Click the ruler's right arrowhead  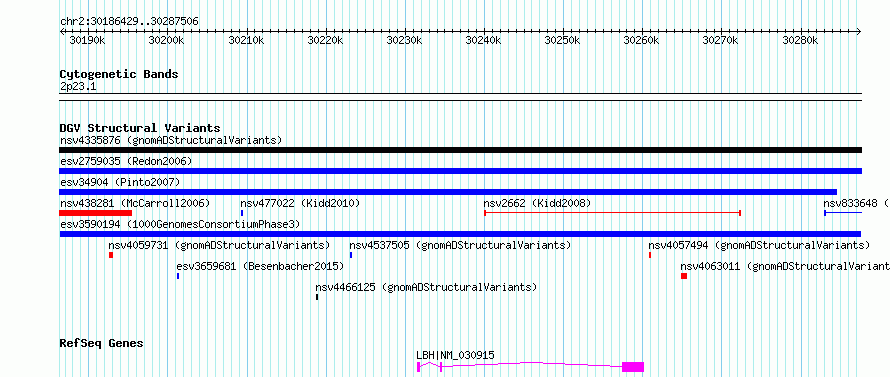click(859, 31)
